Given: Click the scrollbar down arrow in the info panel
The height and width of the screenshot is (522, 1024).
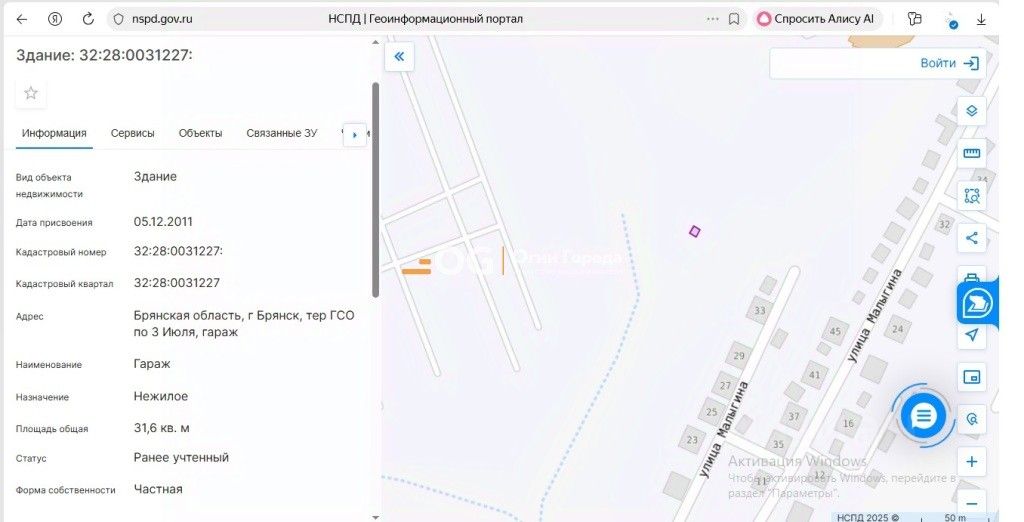Looking at the screenshot, I should tap(376, 517).
